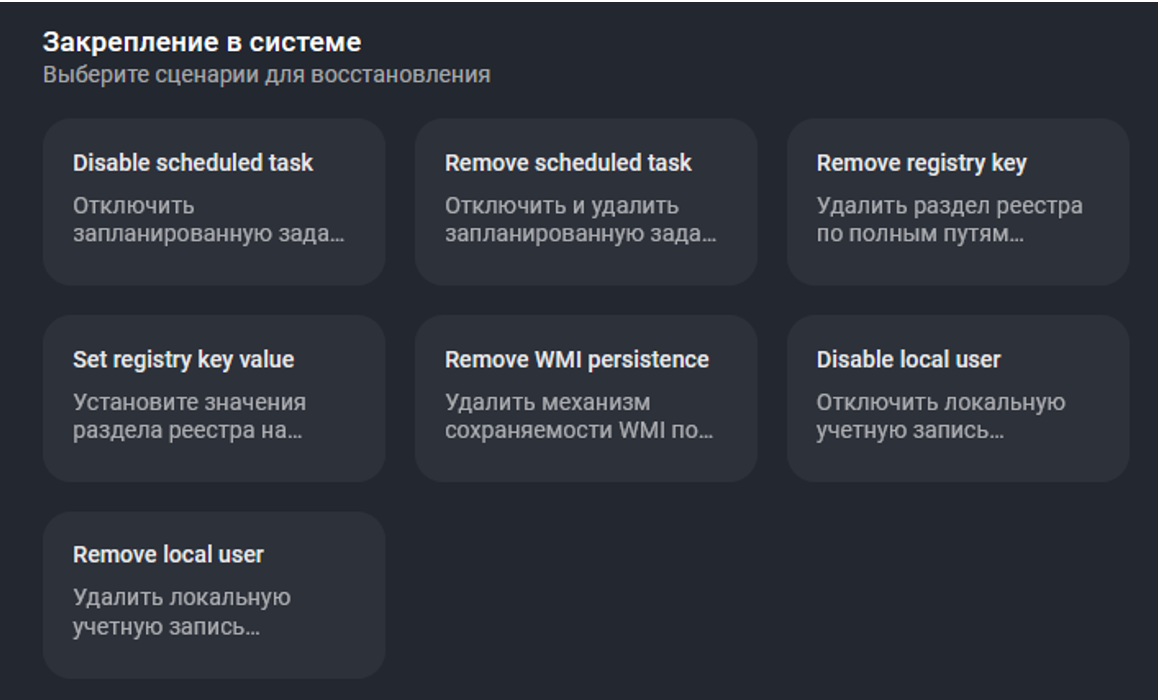Click the 'Disable local user' title text
Image resolution: width=1158 pixels, height=700 pixels.
tap(908, 360)
